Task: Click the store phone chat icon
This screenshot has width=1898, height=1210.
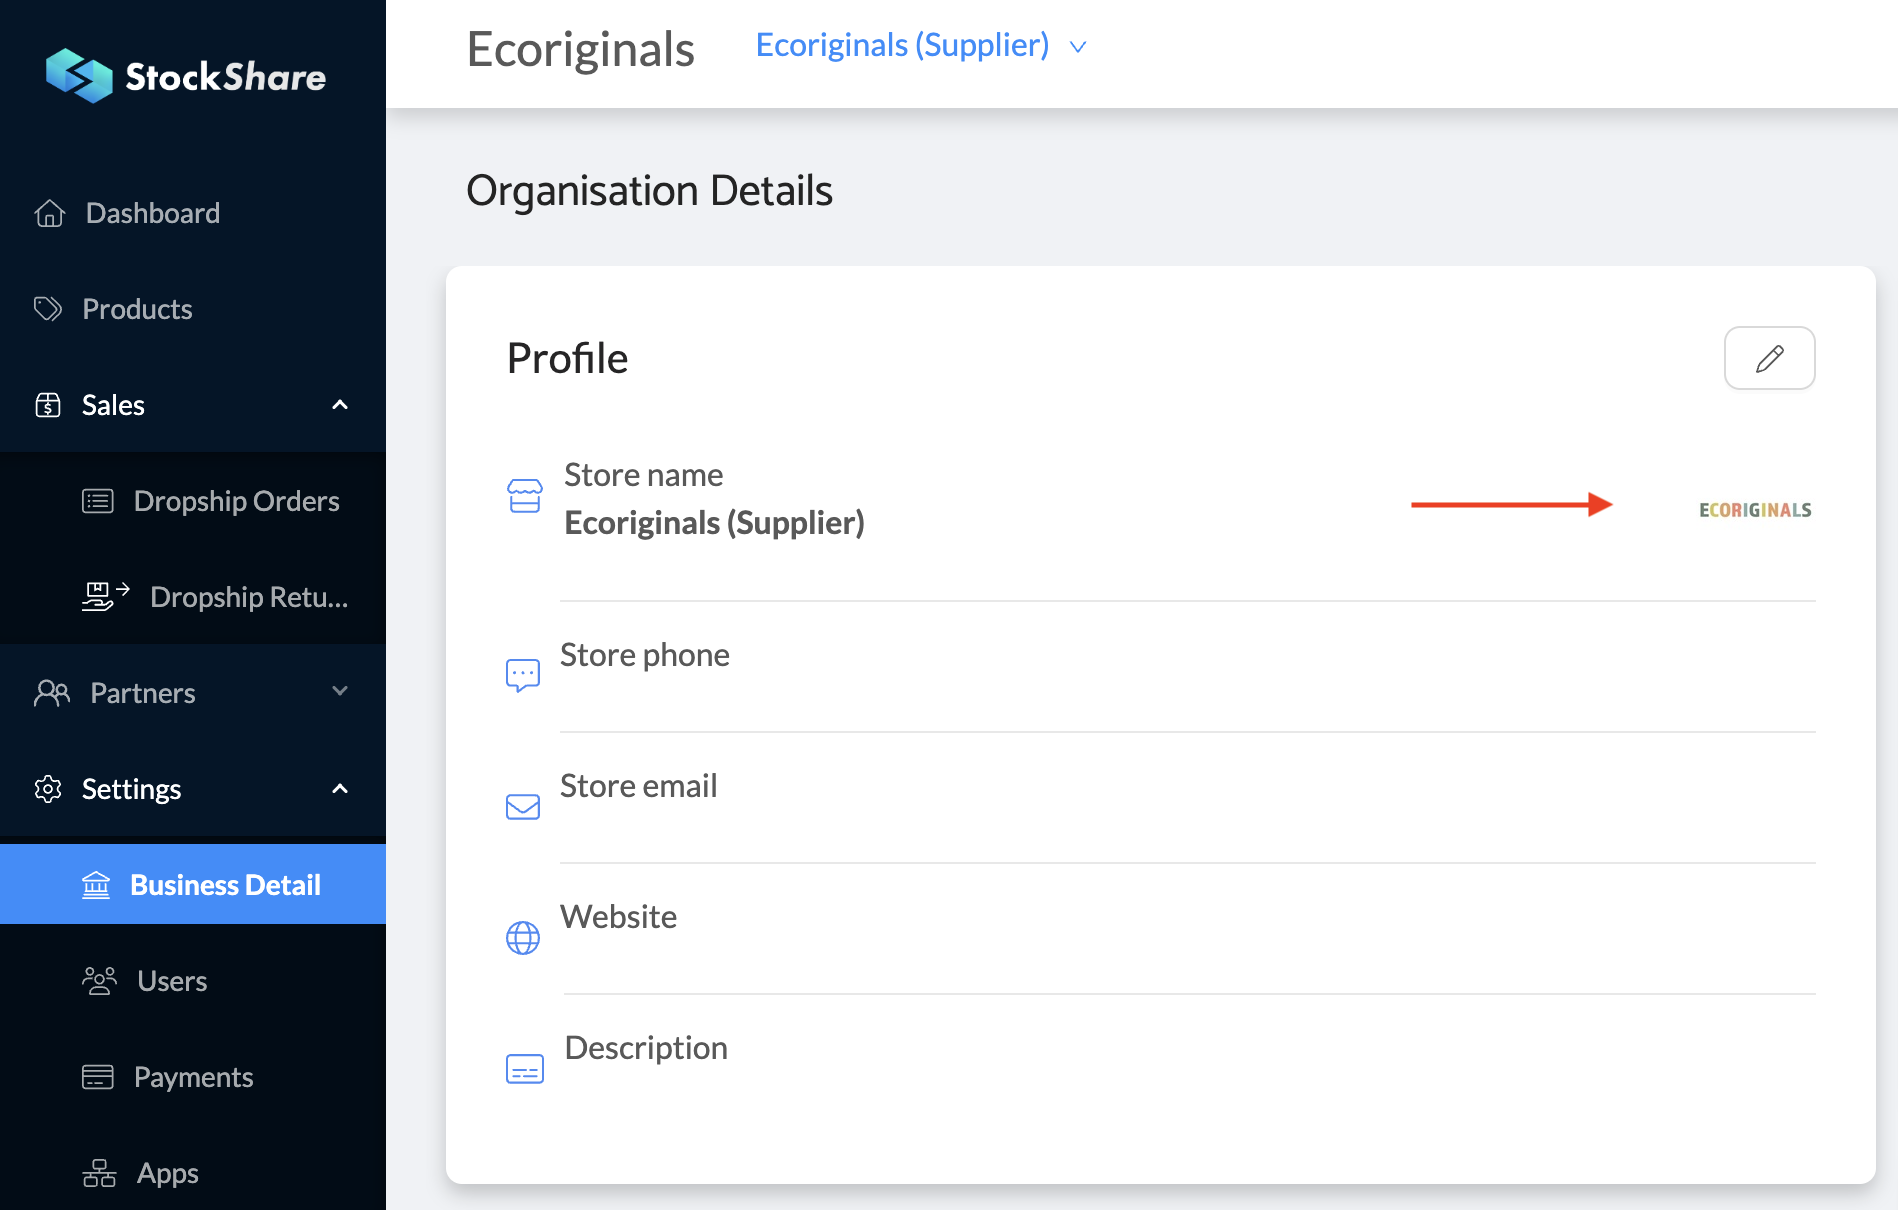Action: click(x=523, y=676)
